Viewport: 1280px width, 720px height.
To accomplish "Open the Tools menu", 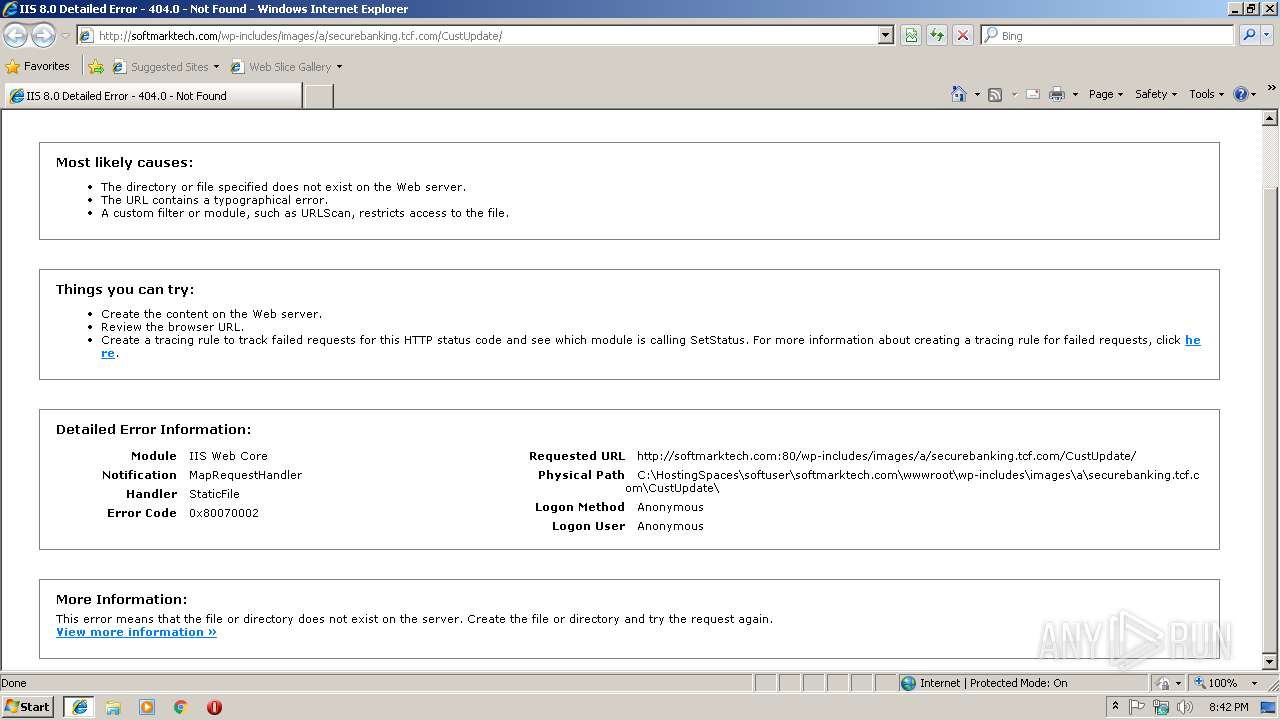I will [x=1206, y=94].
